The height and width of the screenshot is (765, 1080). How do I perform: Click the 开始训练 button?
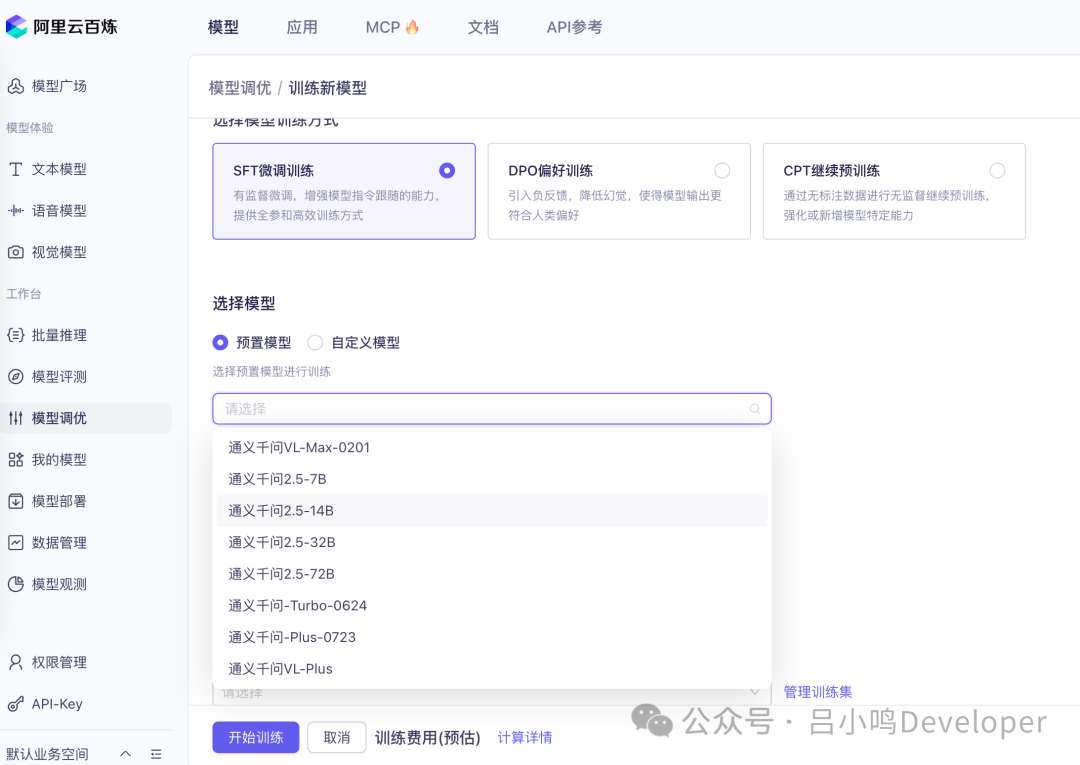point(256,737)
